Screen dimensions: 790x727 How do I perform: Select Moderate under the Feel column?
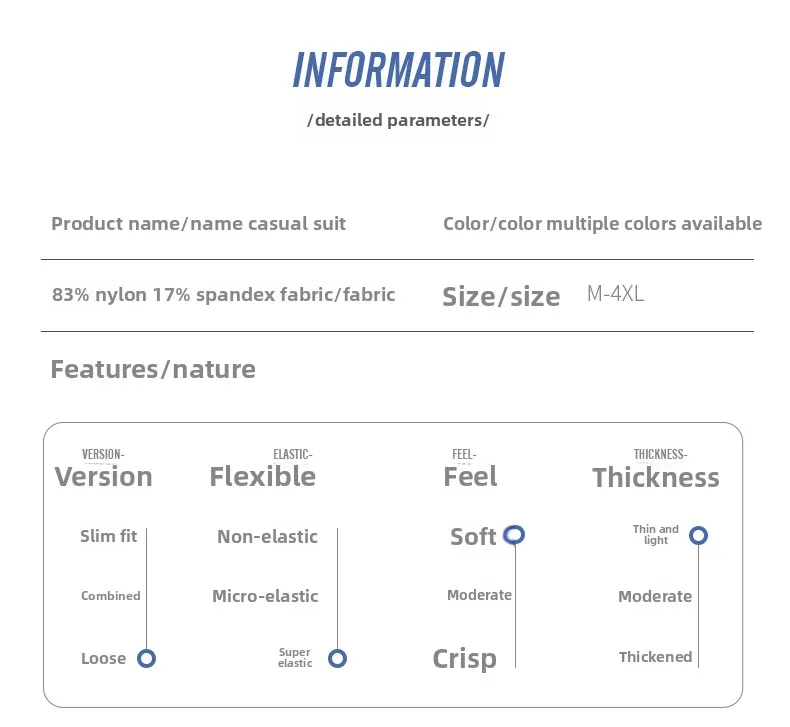(x=479, y=595)
